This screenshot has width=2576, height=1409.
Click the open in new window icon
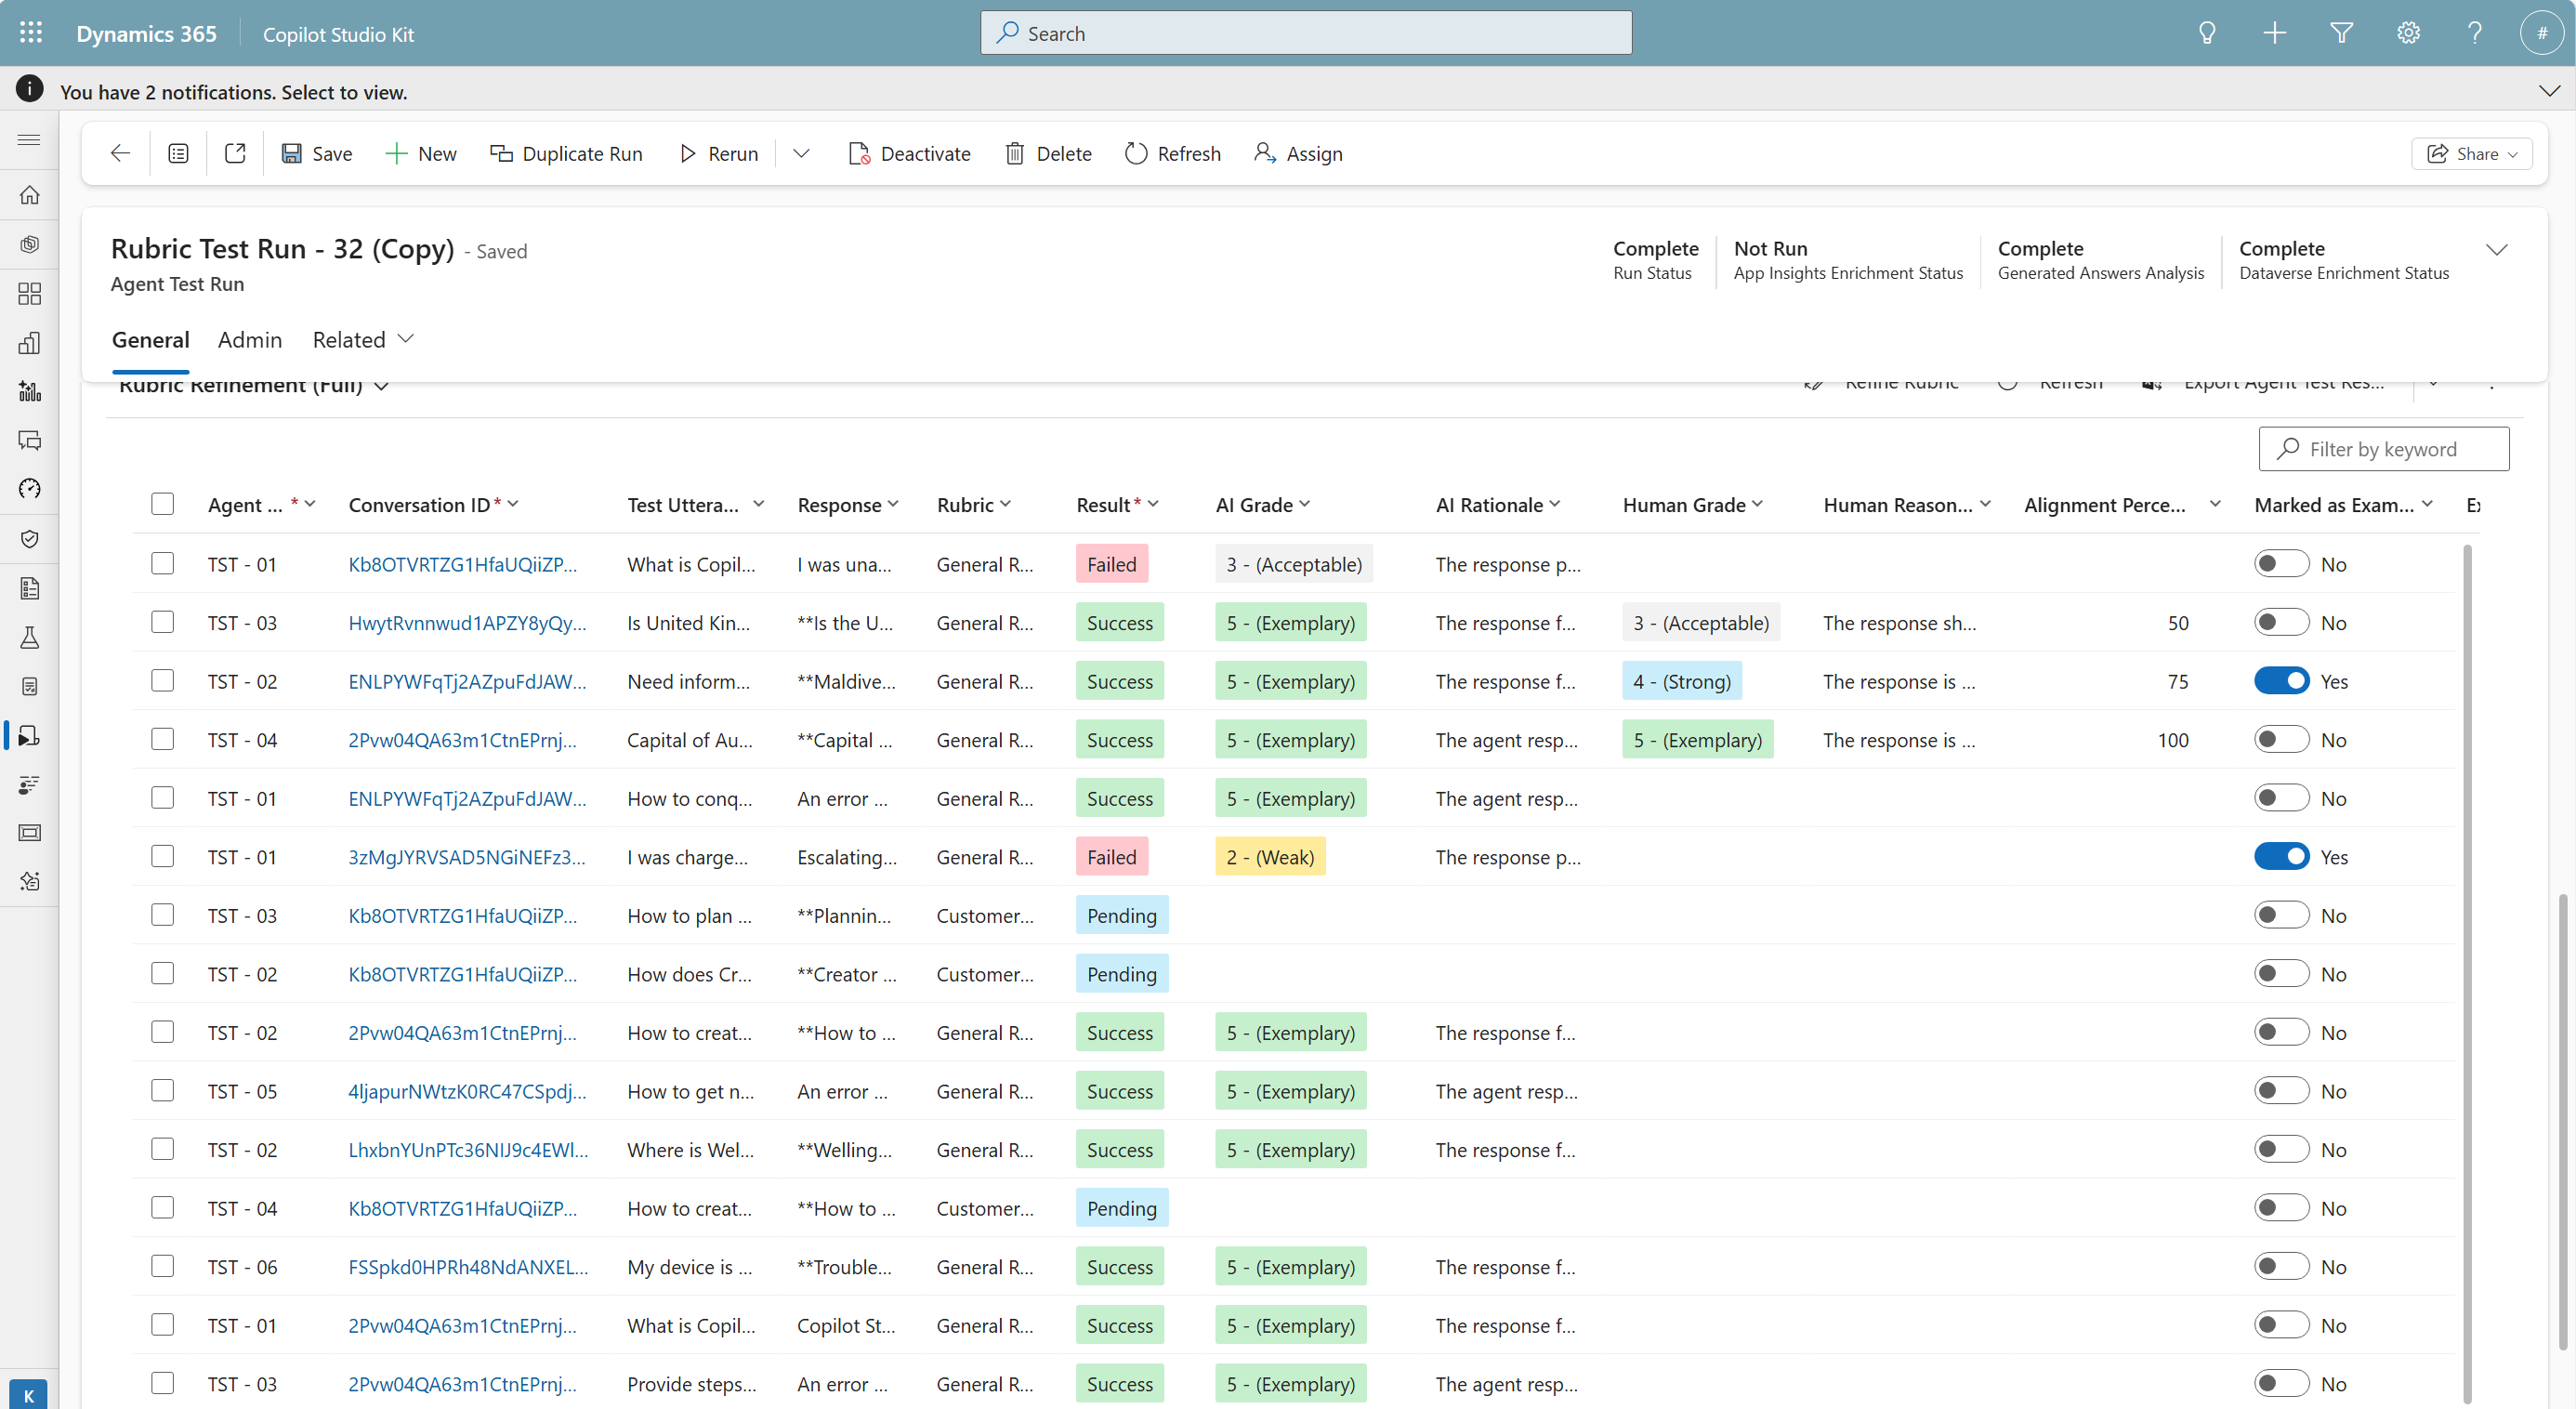pos(235,153)
